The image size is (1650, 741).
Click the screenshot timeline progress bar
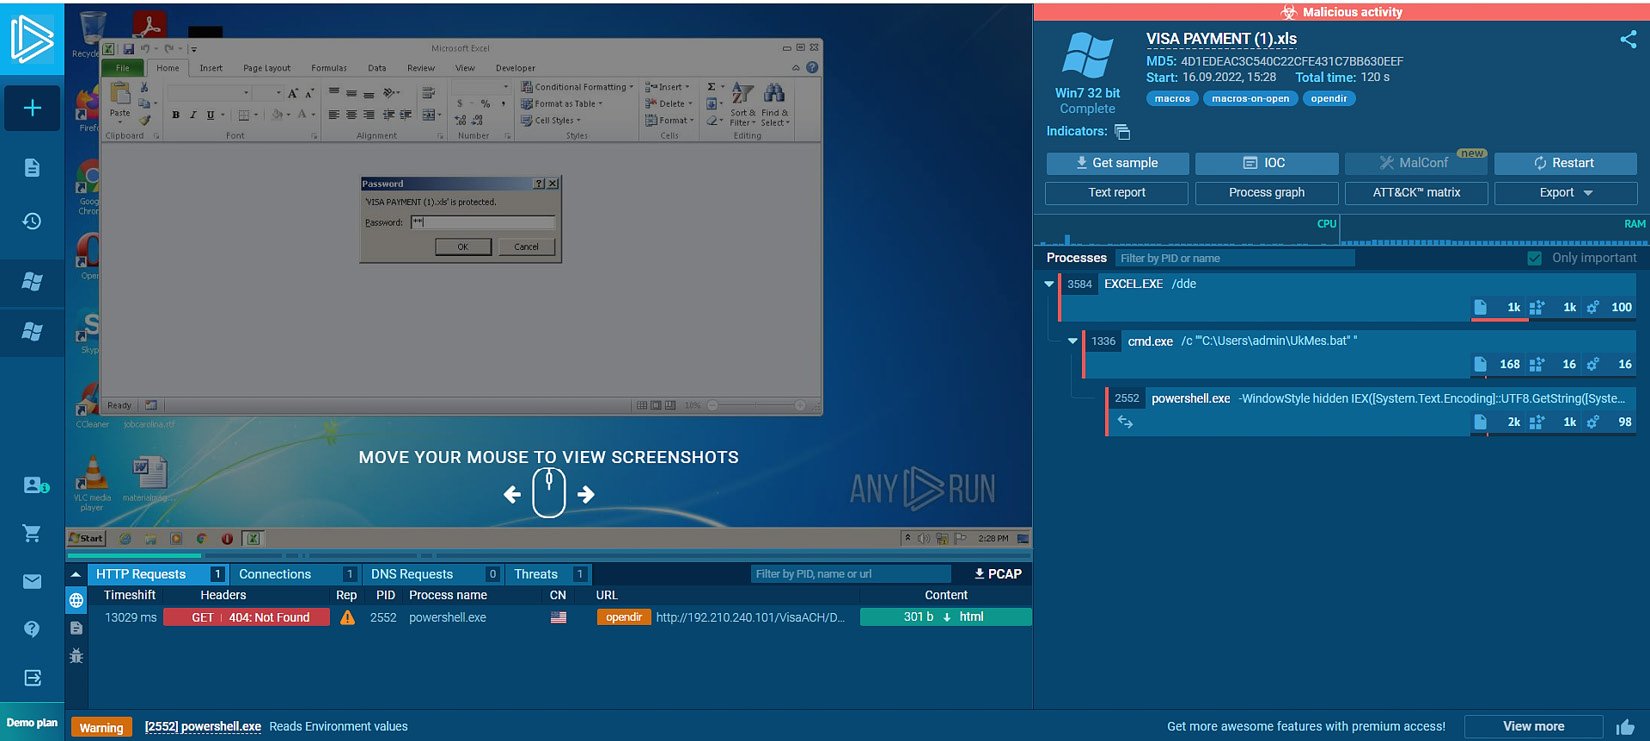[548, 555]
